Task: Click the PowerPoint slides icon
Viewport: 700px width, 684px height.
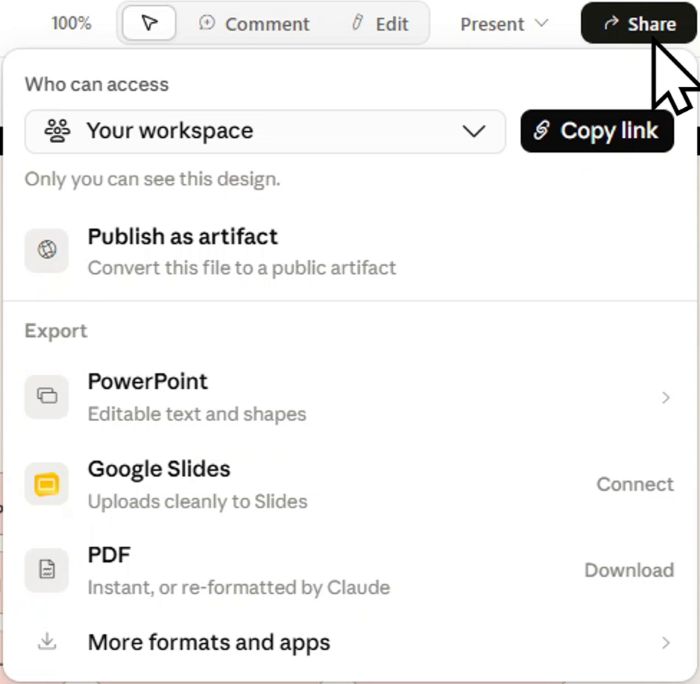Action: coord(47,396)
